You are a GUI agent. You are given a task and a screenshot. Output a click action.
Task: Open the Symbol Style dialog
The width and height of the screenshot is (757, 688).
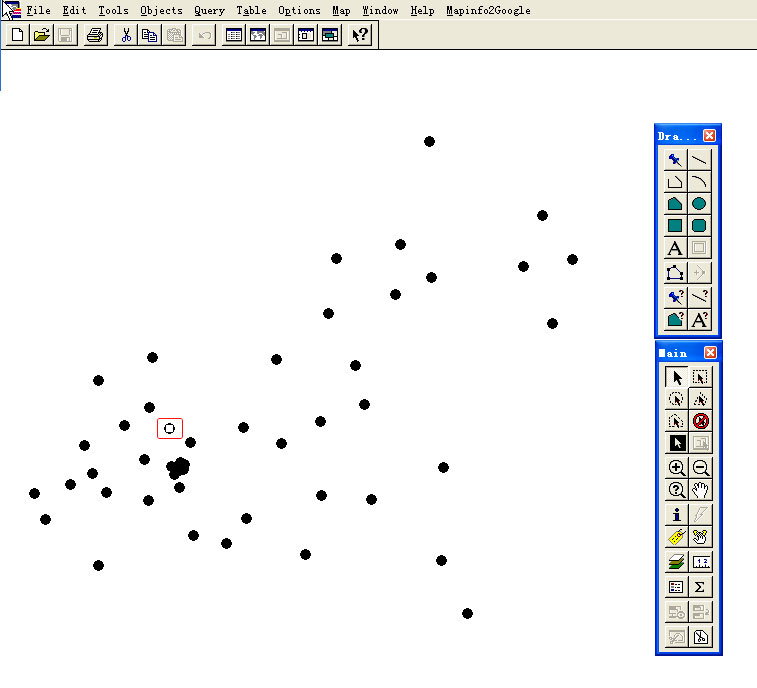[675, 296]
